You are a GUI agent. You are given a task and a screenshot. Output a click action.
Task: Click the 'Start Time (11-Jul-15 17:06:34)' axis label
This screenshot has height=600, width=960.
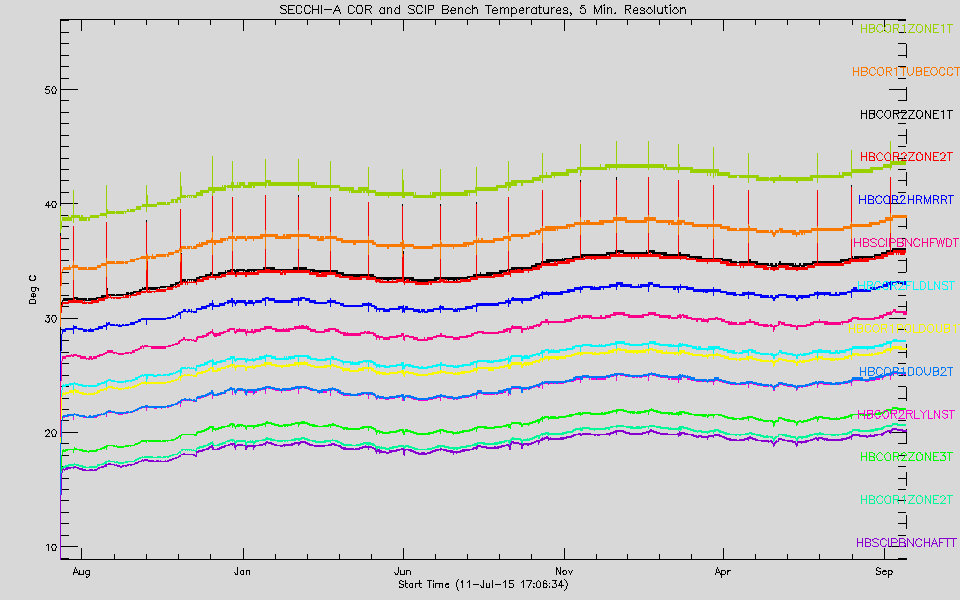tap(483, 585)
